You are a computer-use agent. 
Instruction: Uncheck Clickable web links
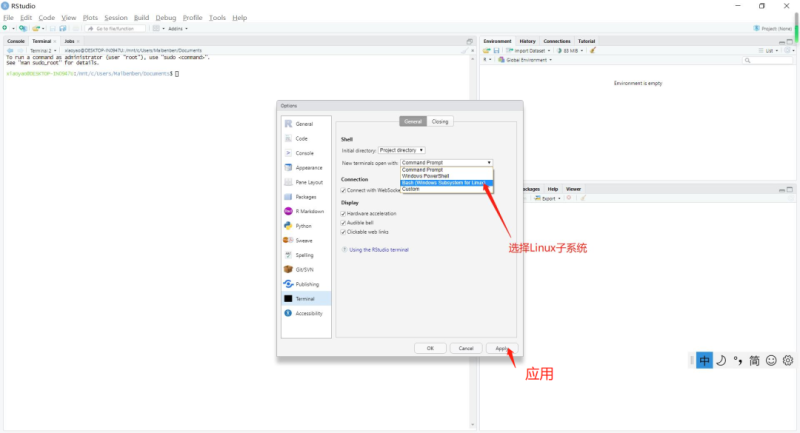coord(344,232)
